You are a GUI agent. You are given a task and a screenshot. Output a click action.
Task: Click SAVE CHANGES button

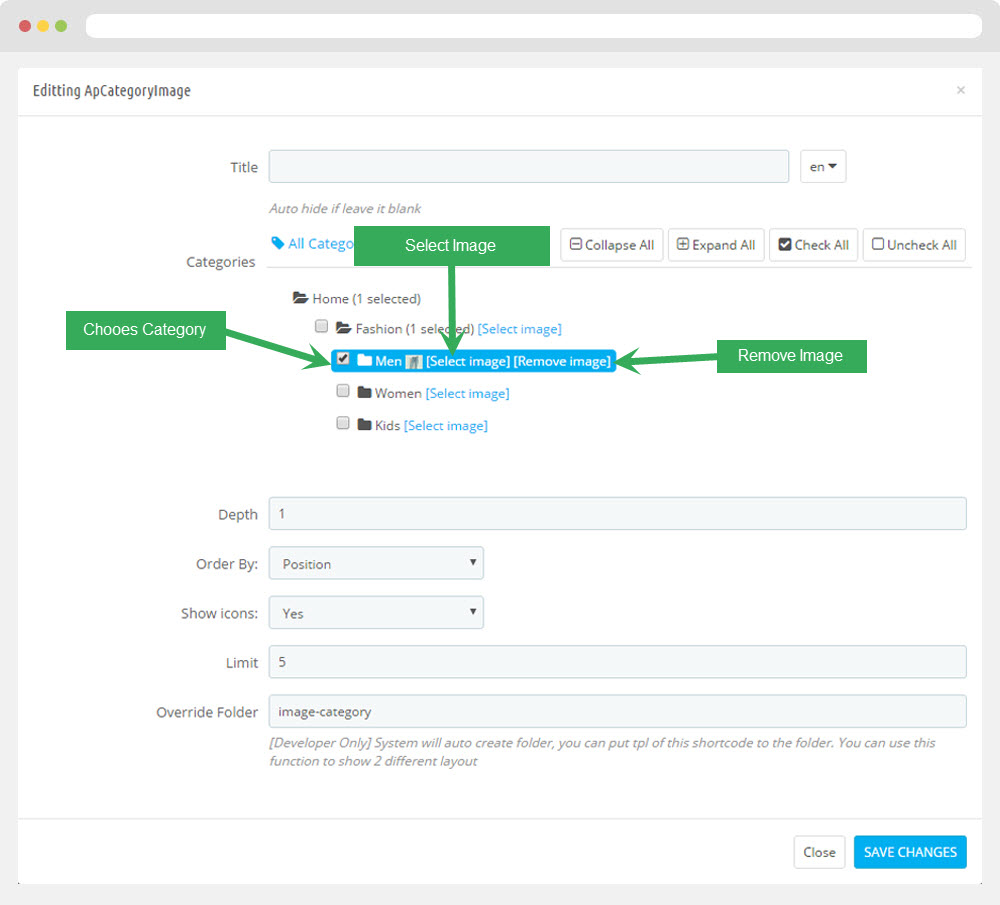click(x=910, y=852)
